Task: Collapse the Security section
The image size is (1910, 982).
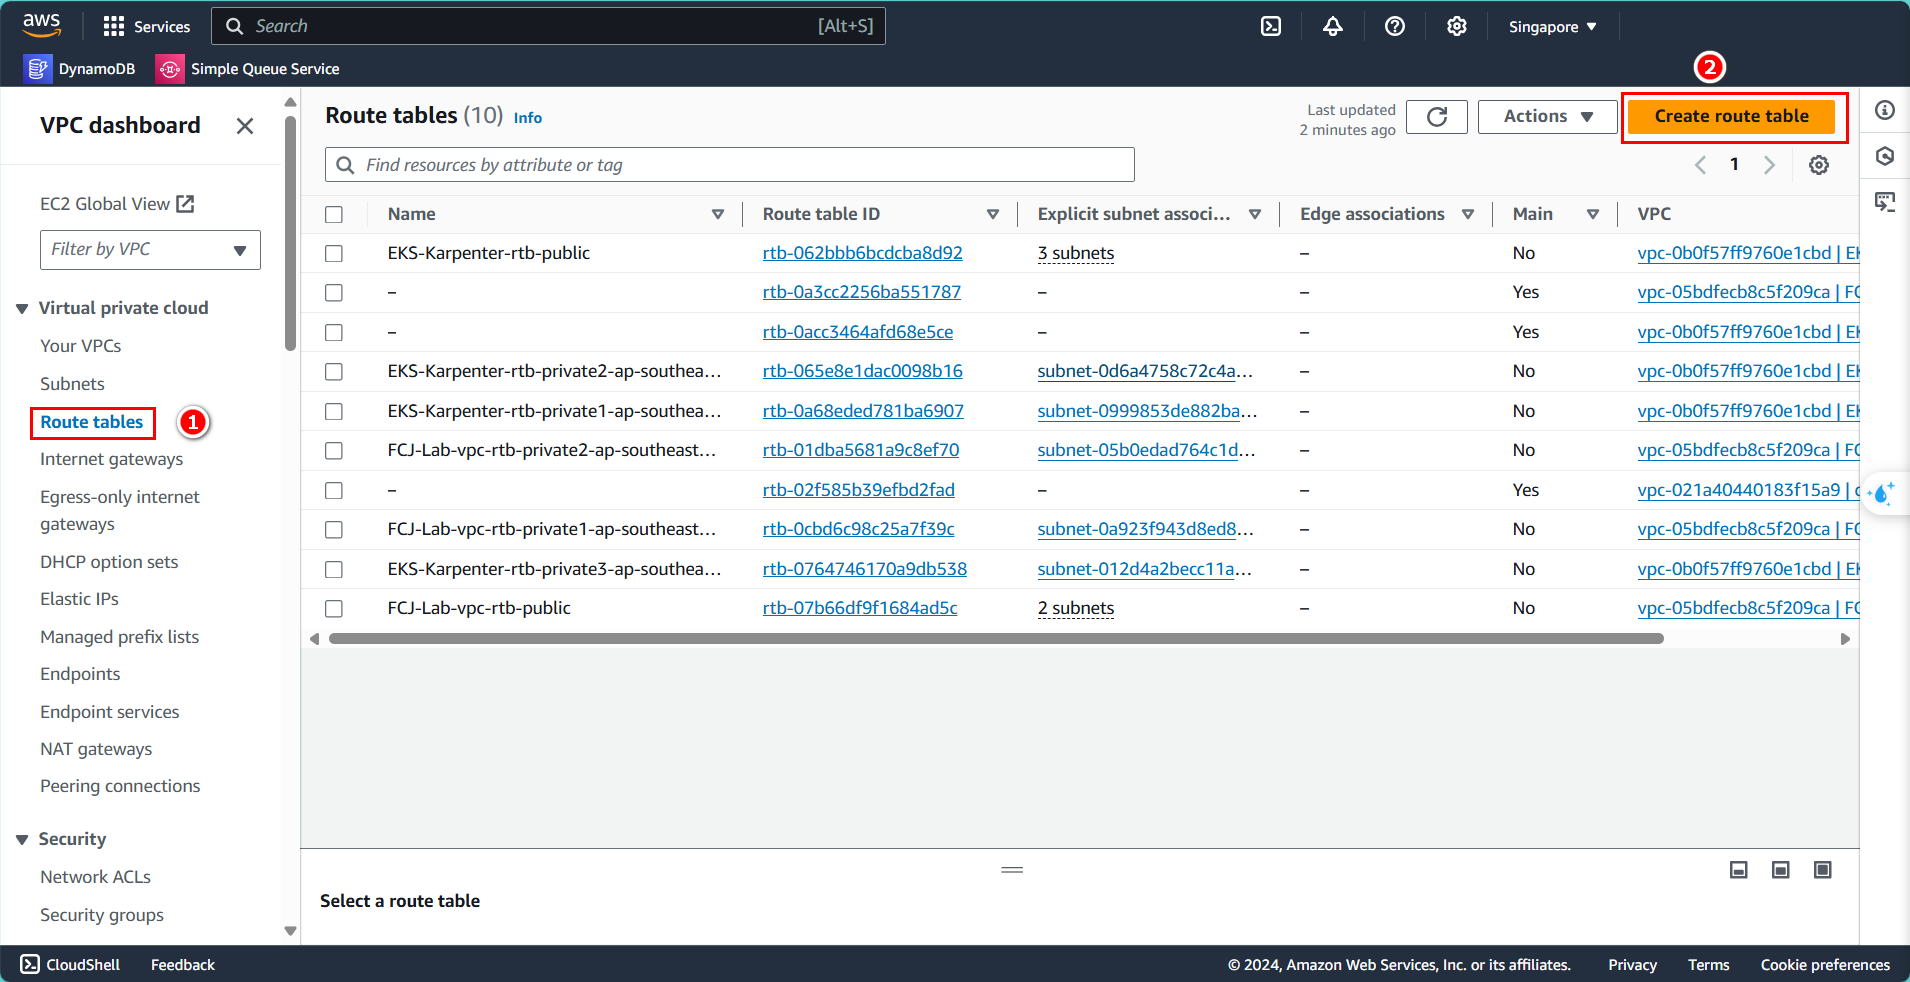Action: click(22, 840)
